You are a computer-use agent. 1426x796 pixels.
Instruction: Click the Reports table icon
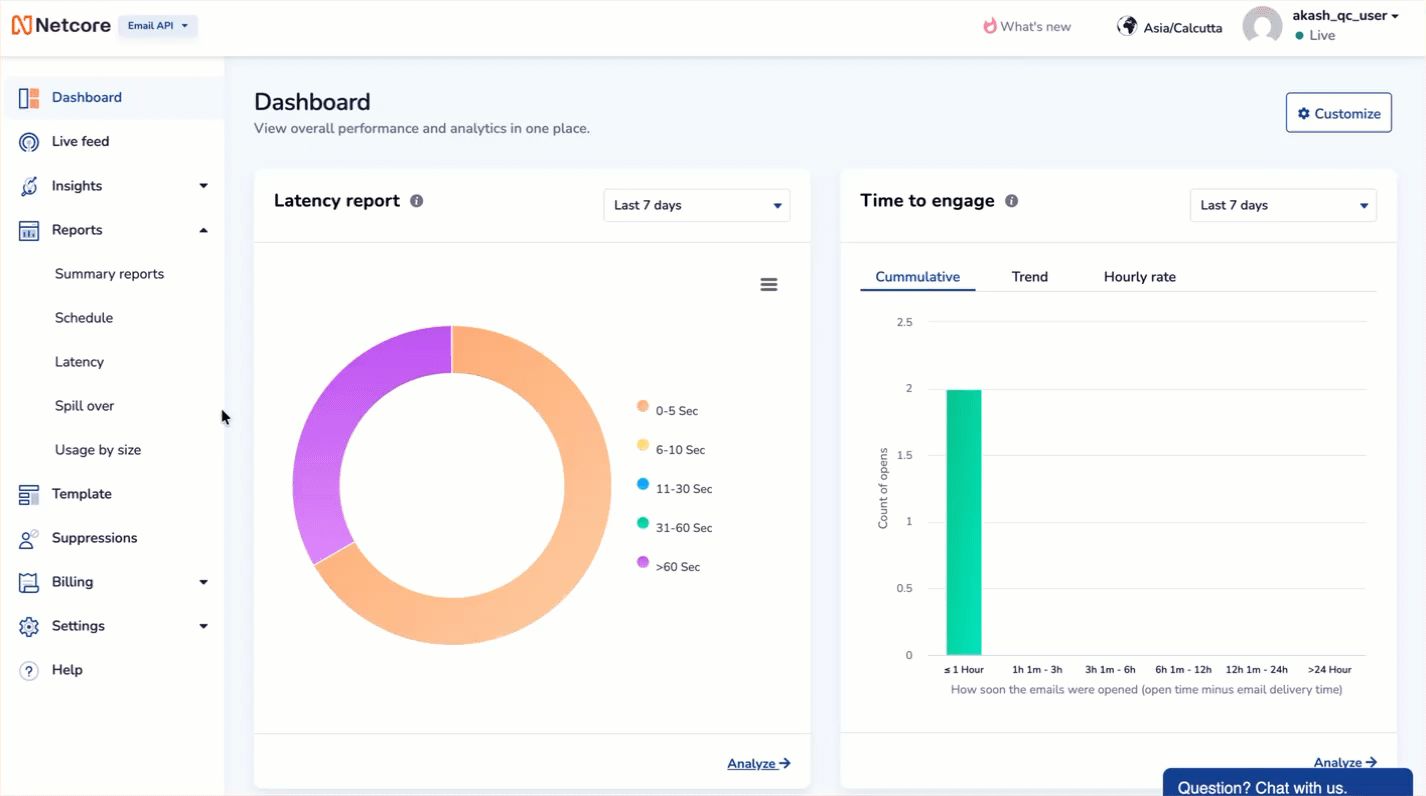(29, 230)
